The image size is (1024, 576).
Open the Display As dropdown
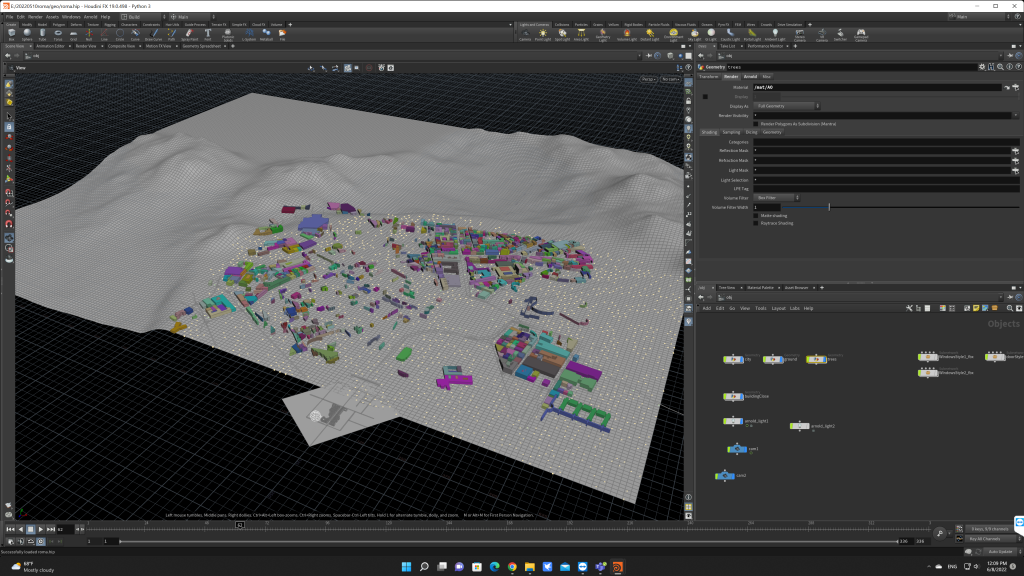coord(788,105)
